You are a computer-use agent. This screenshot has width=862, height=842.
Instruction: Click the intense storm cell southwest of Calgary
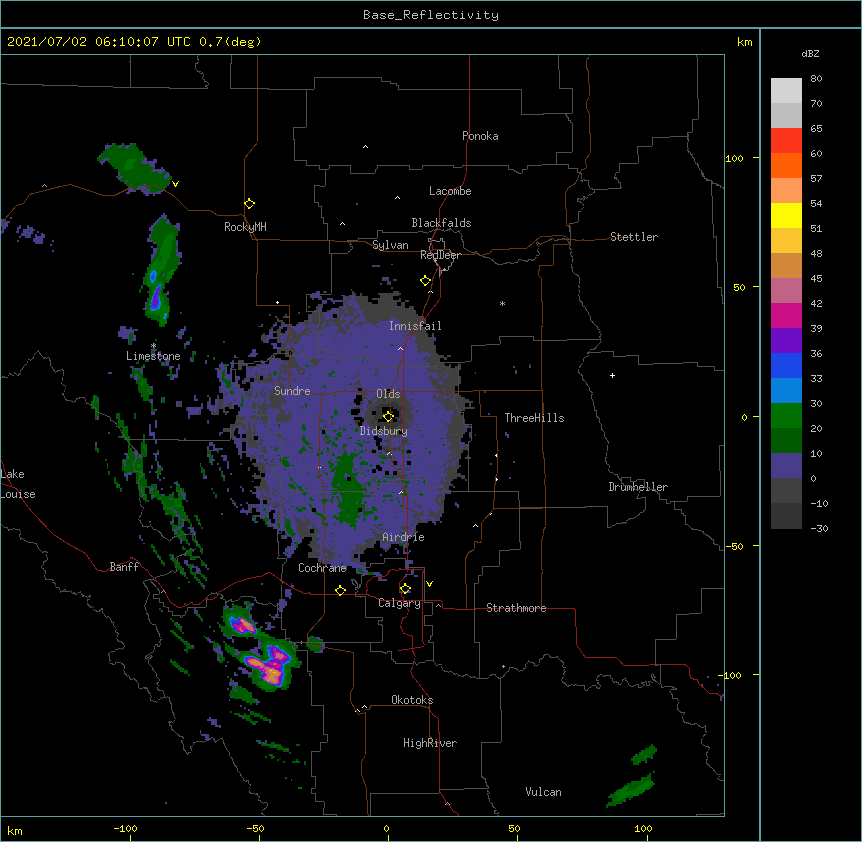[270, 666]
